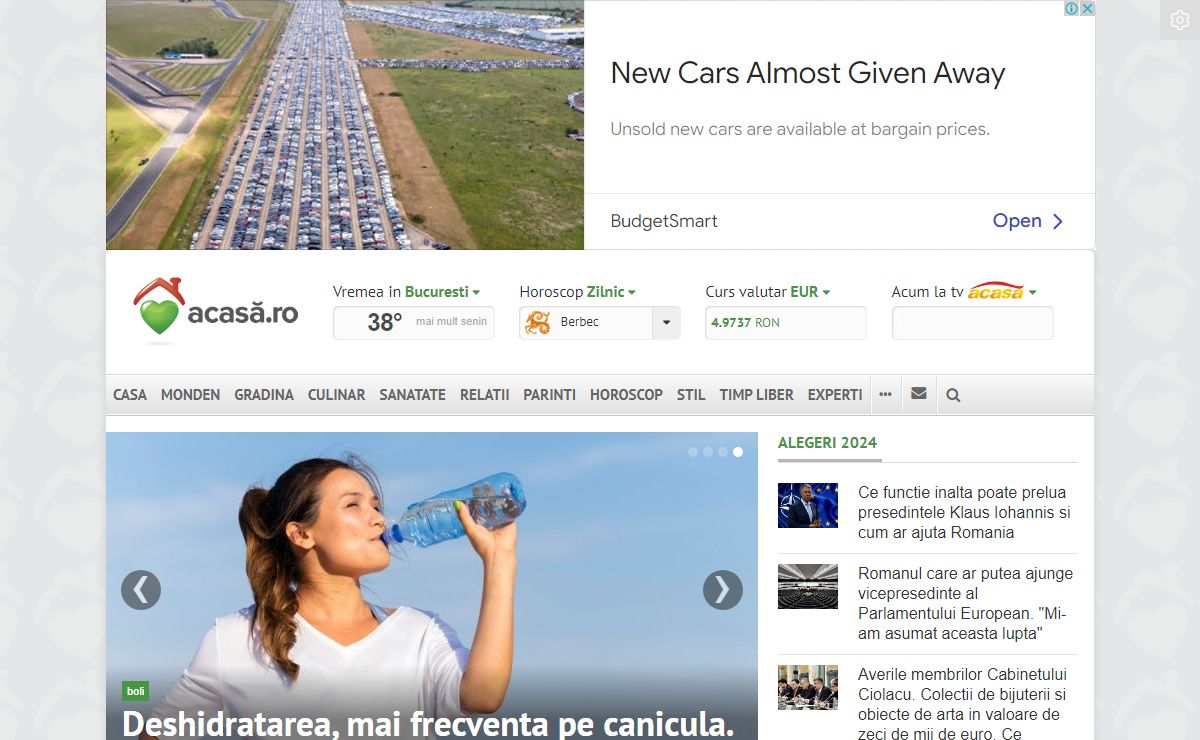Open the STIL menu
Viewport: 1200px width, 740px height.
(x=691, y=395)
